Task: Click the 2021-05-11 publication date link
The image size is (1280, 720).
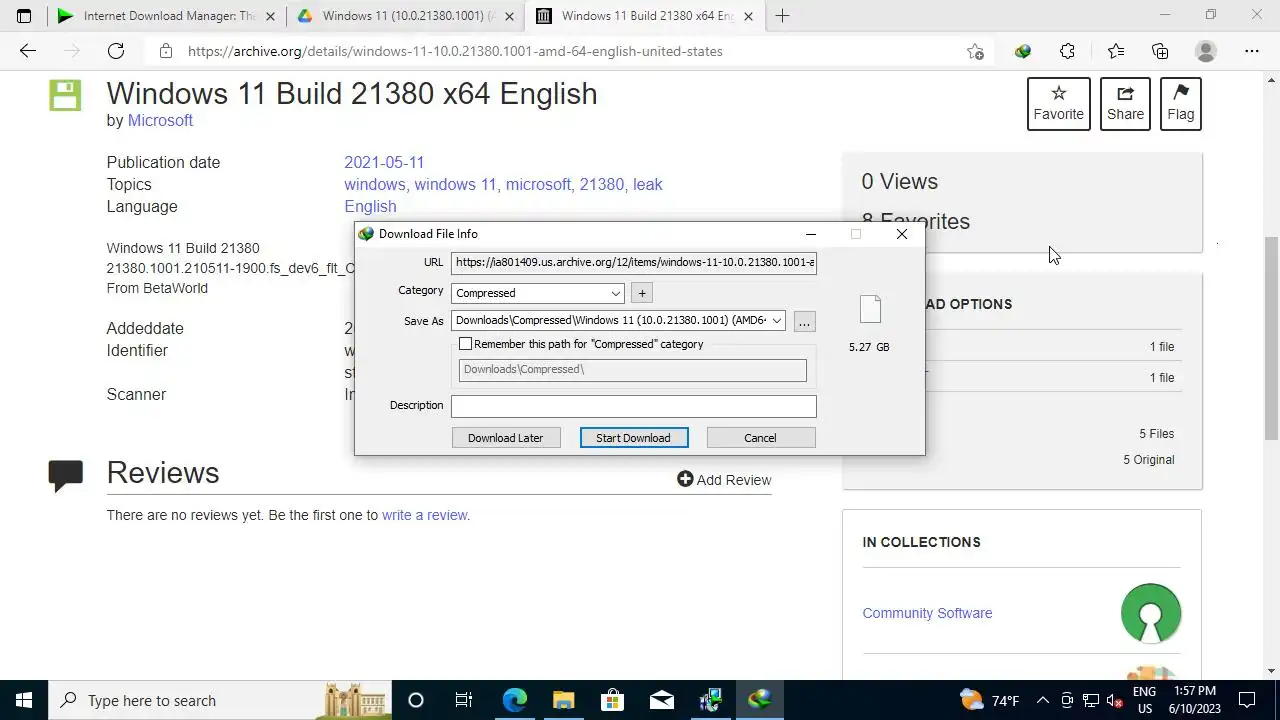Action: pyautogui.click(x=384, y=162)
